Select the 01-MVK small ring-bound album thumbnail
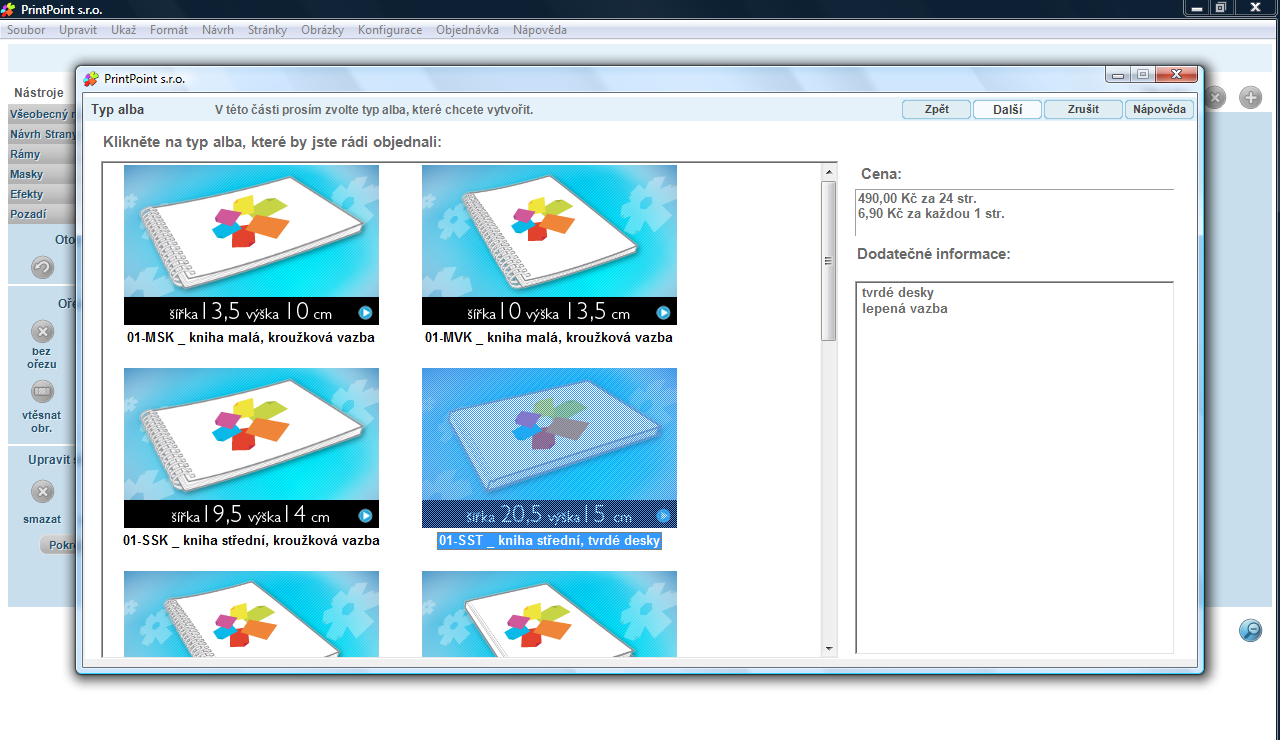Image resolution: width=1280 pixels, height=740 pixels. tap(549, 245)
